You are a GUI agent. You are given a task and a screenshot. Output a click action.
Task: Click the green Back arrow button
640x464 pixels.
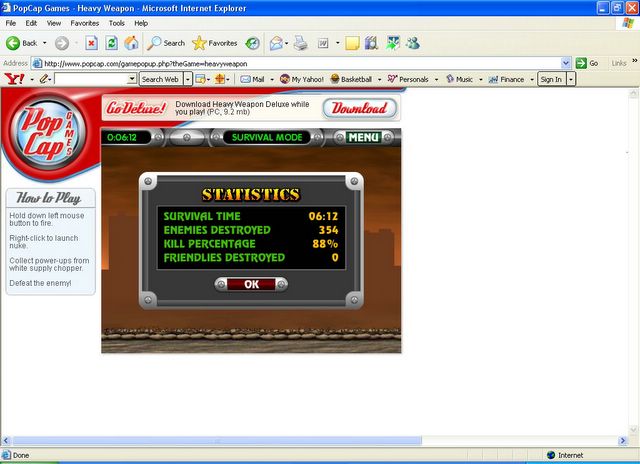13,43
